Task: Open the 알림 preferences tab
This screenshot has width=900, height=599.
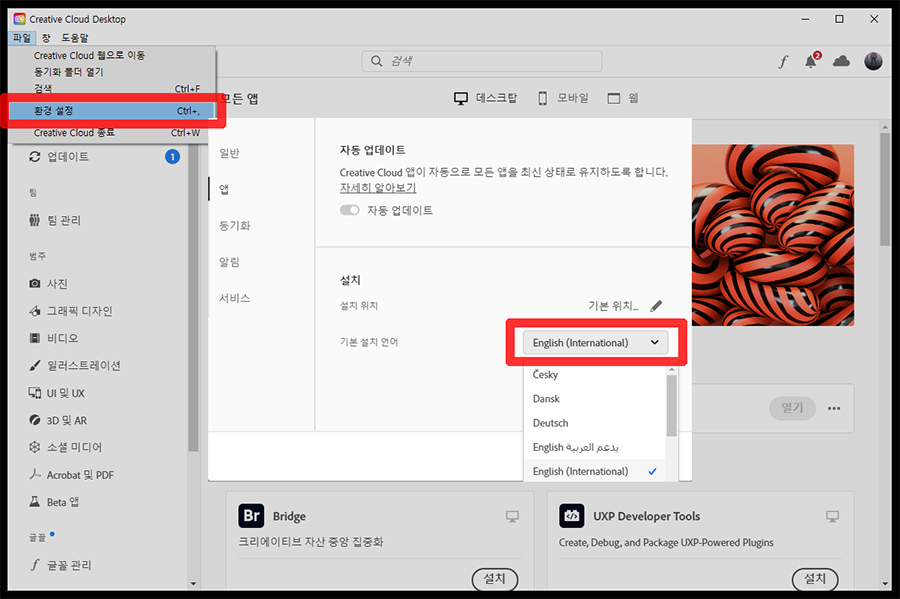Action: [x=230, y=262]
